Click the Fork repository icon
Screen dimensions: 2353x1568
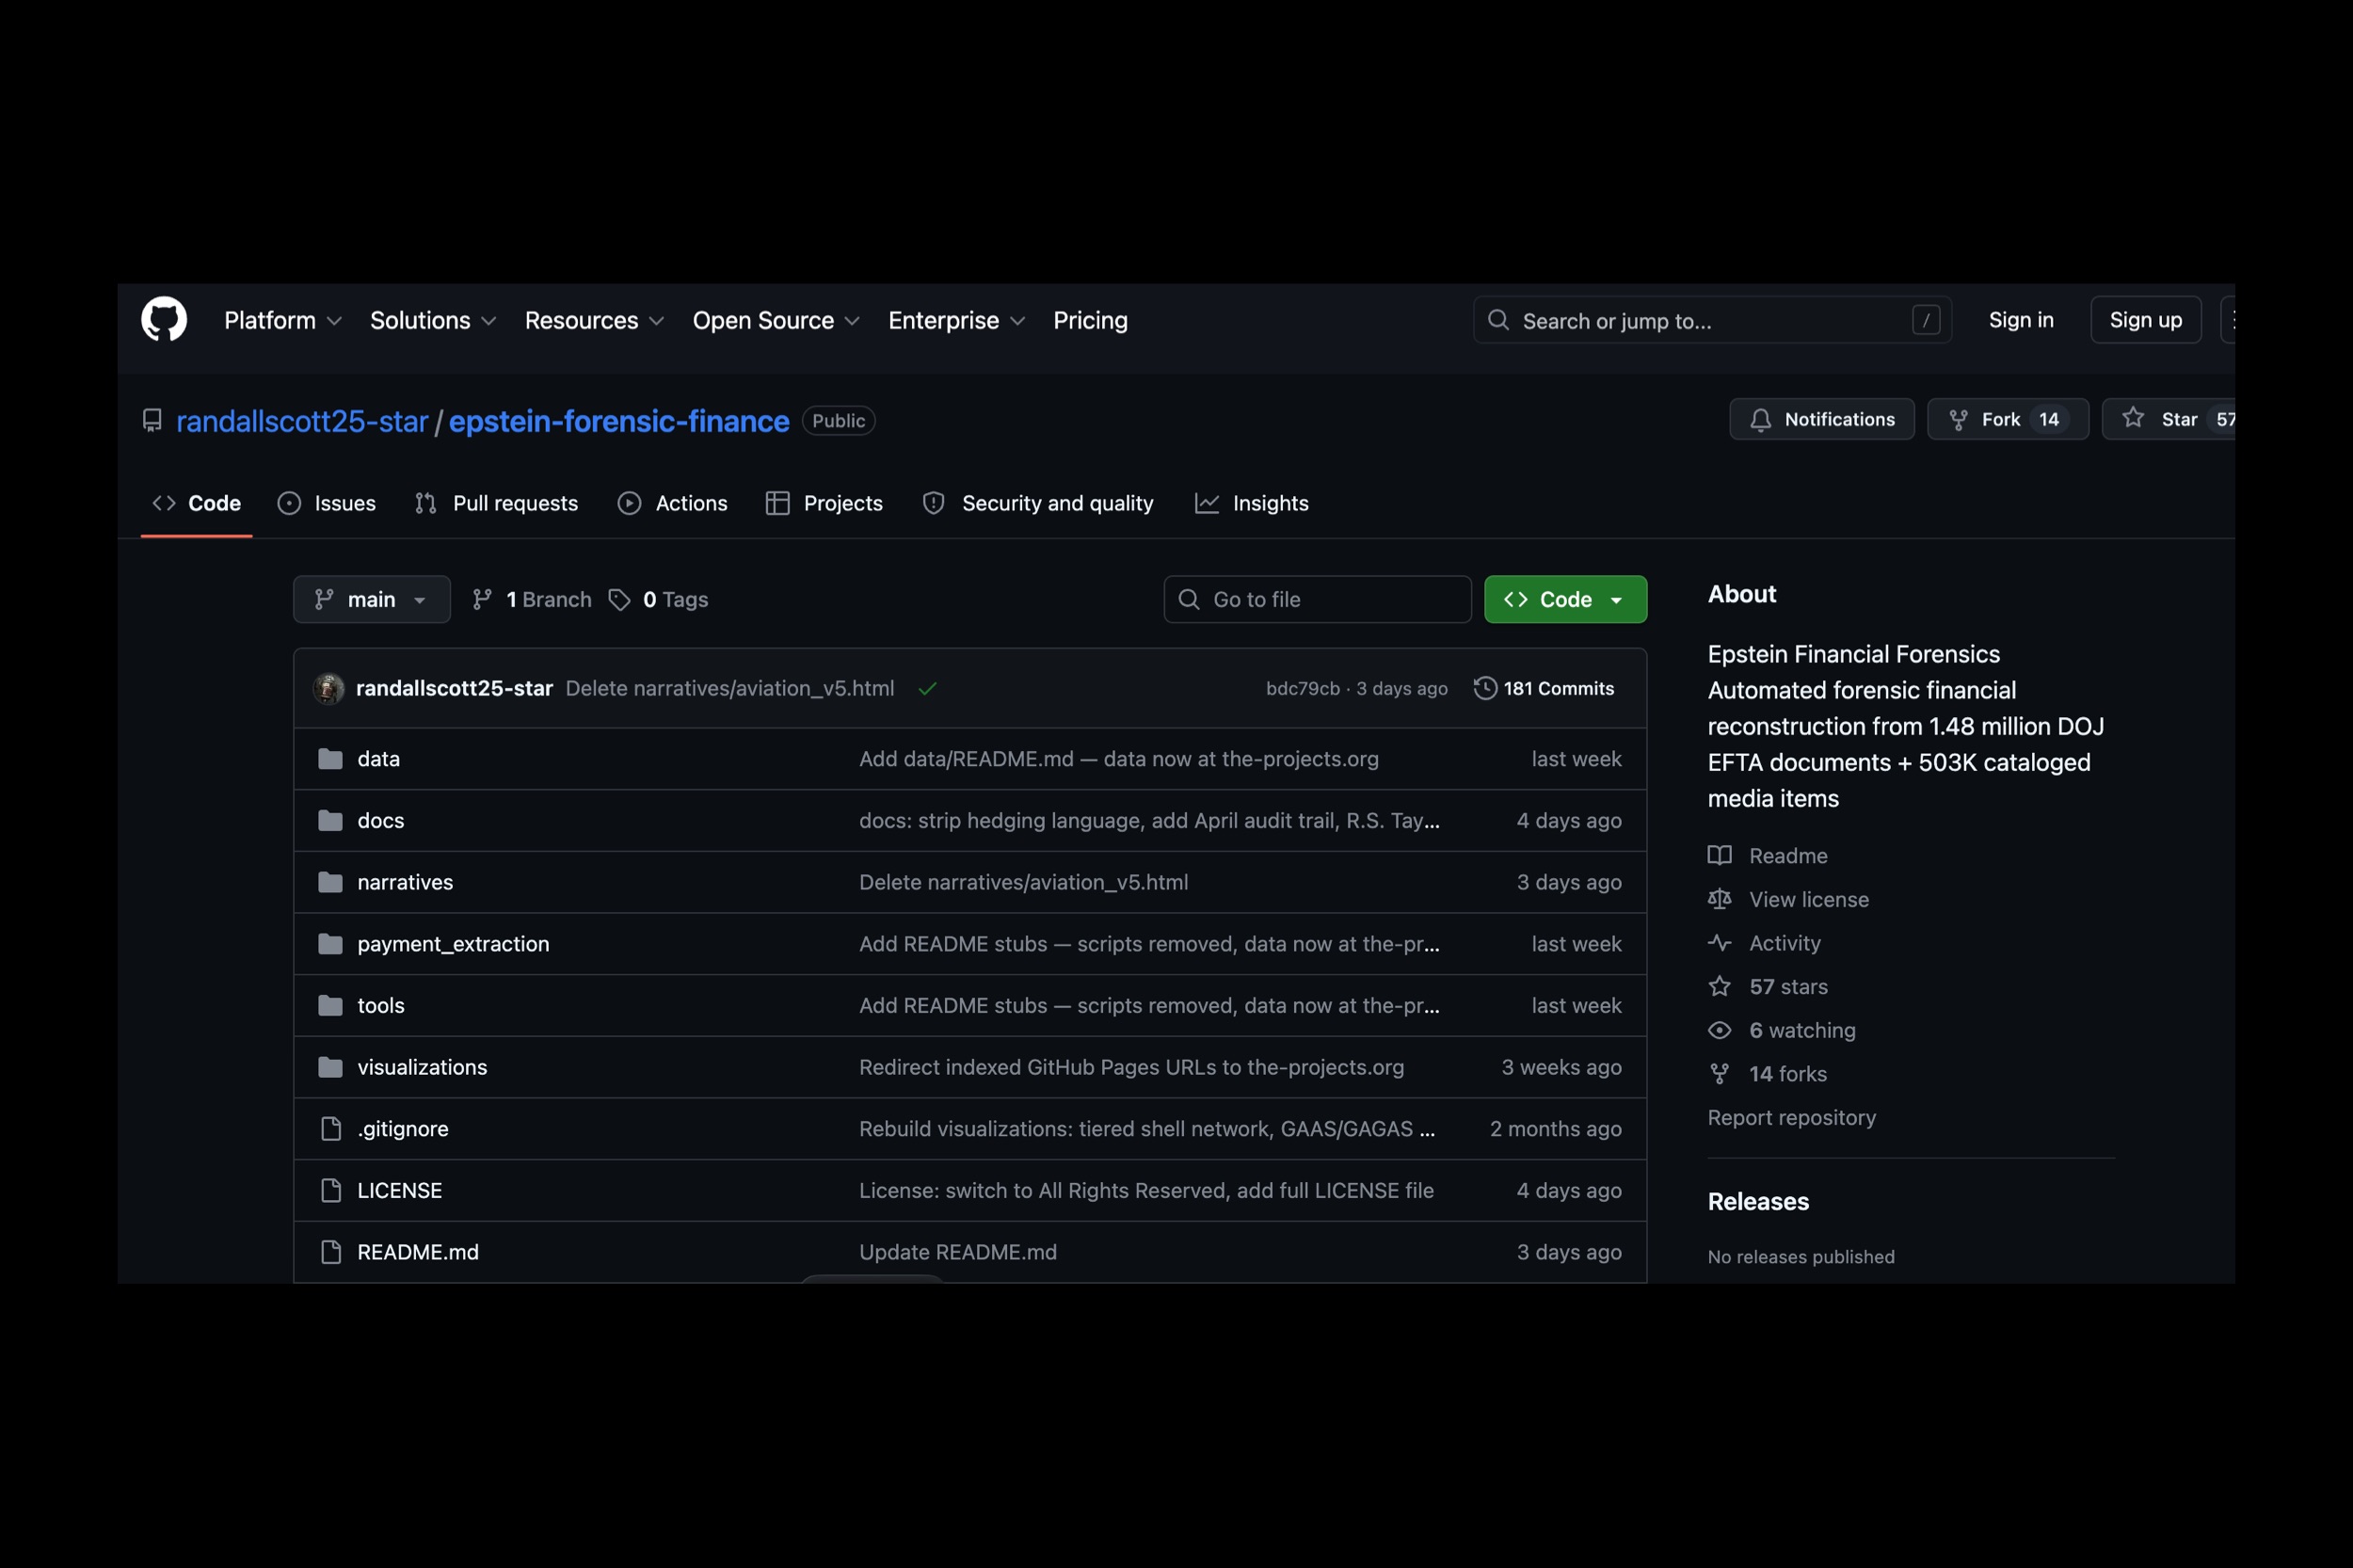pos(1957,420)
